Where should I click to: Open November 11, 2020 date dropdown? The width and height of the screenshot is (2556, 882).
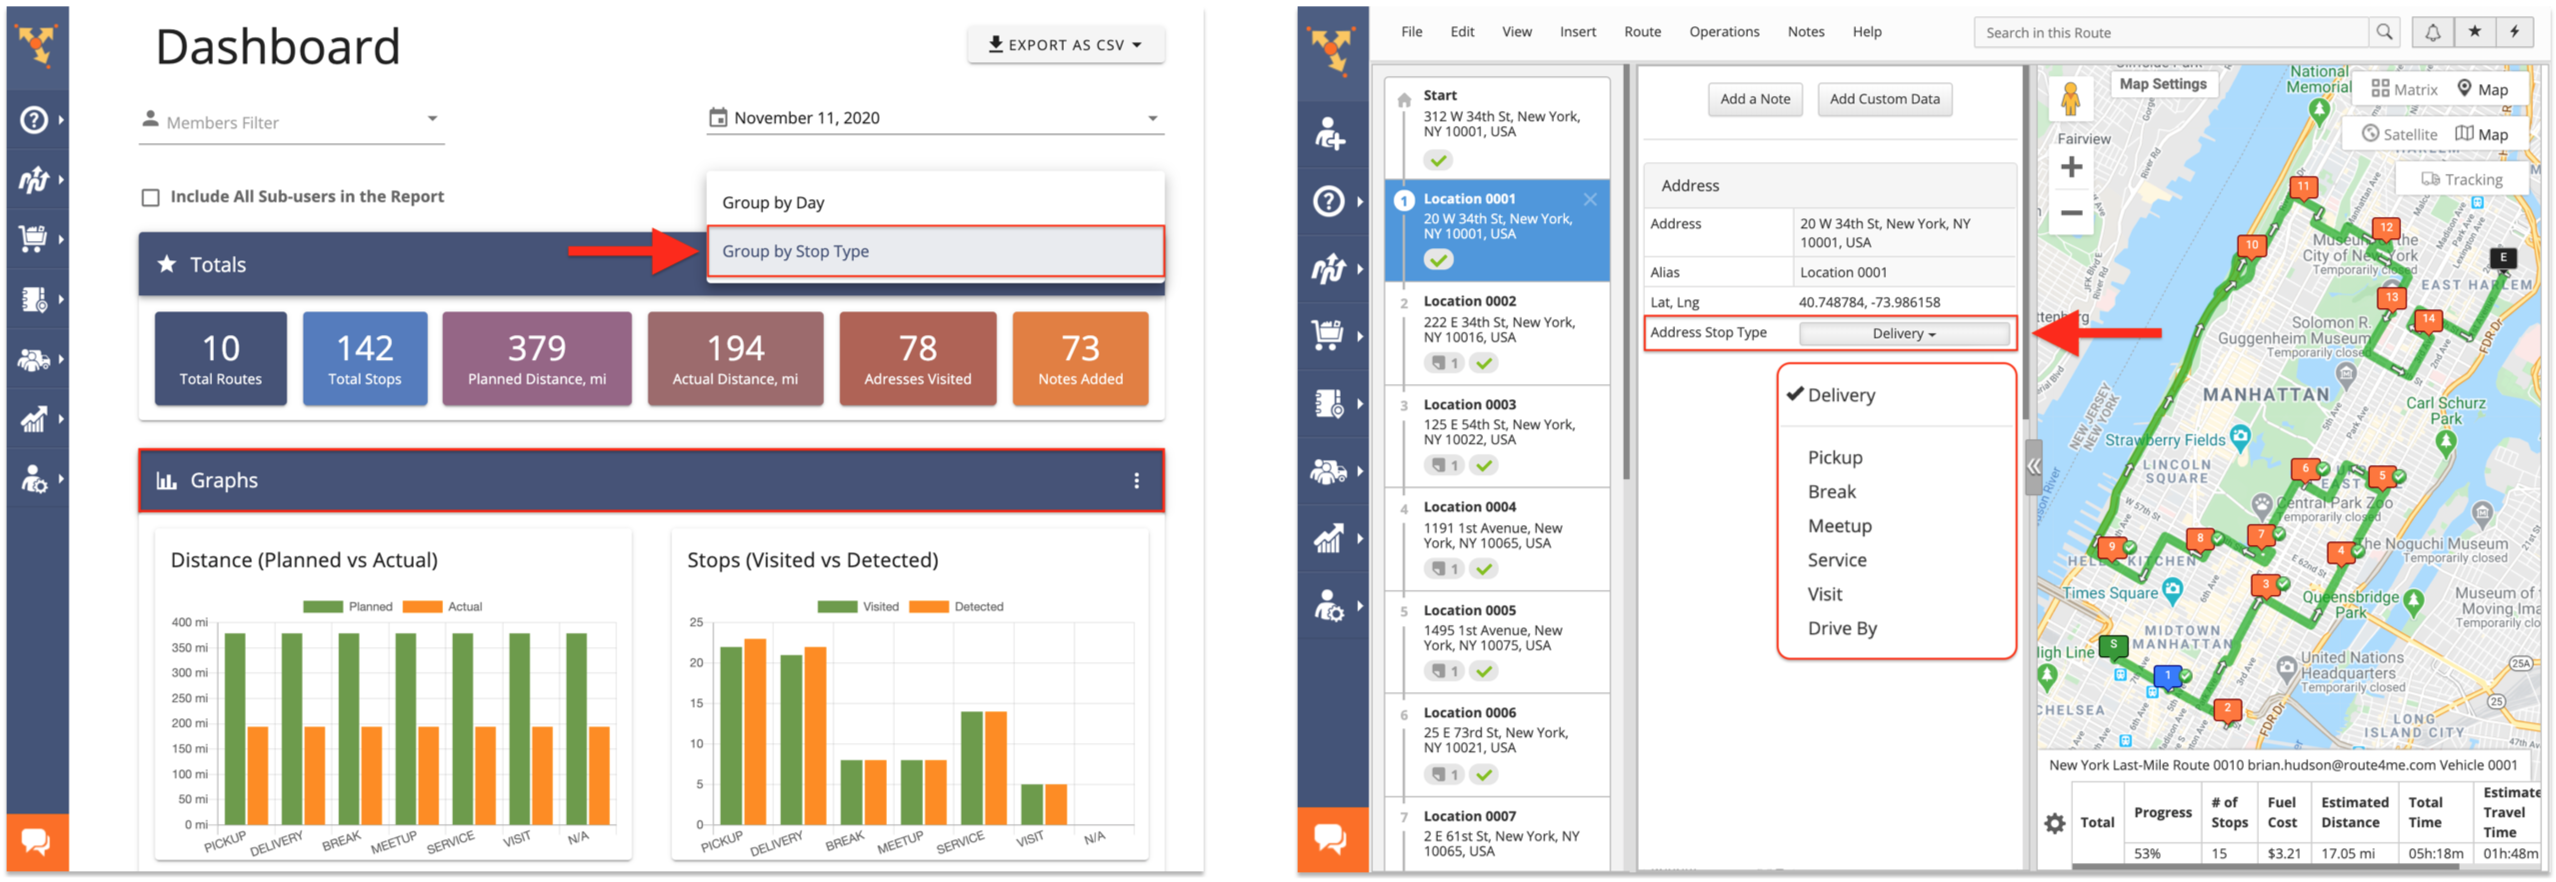click(935, 118)
